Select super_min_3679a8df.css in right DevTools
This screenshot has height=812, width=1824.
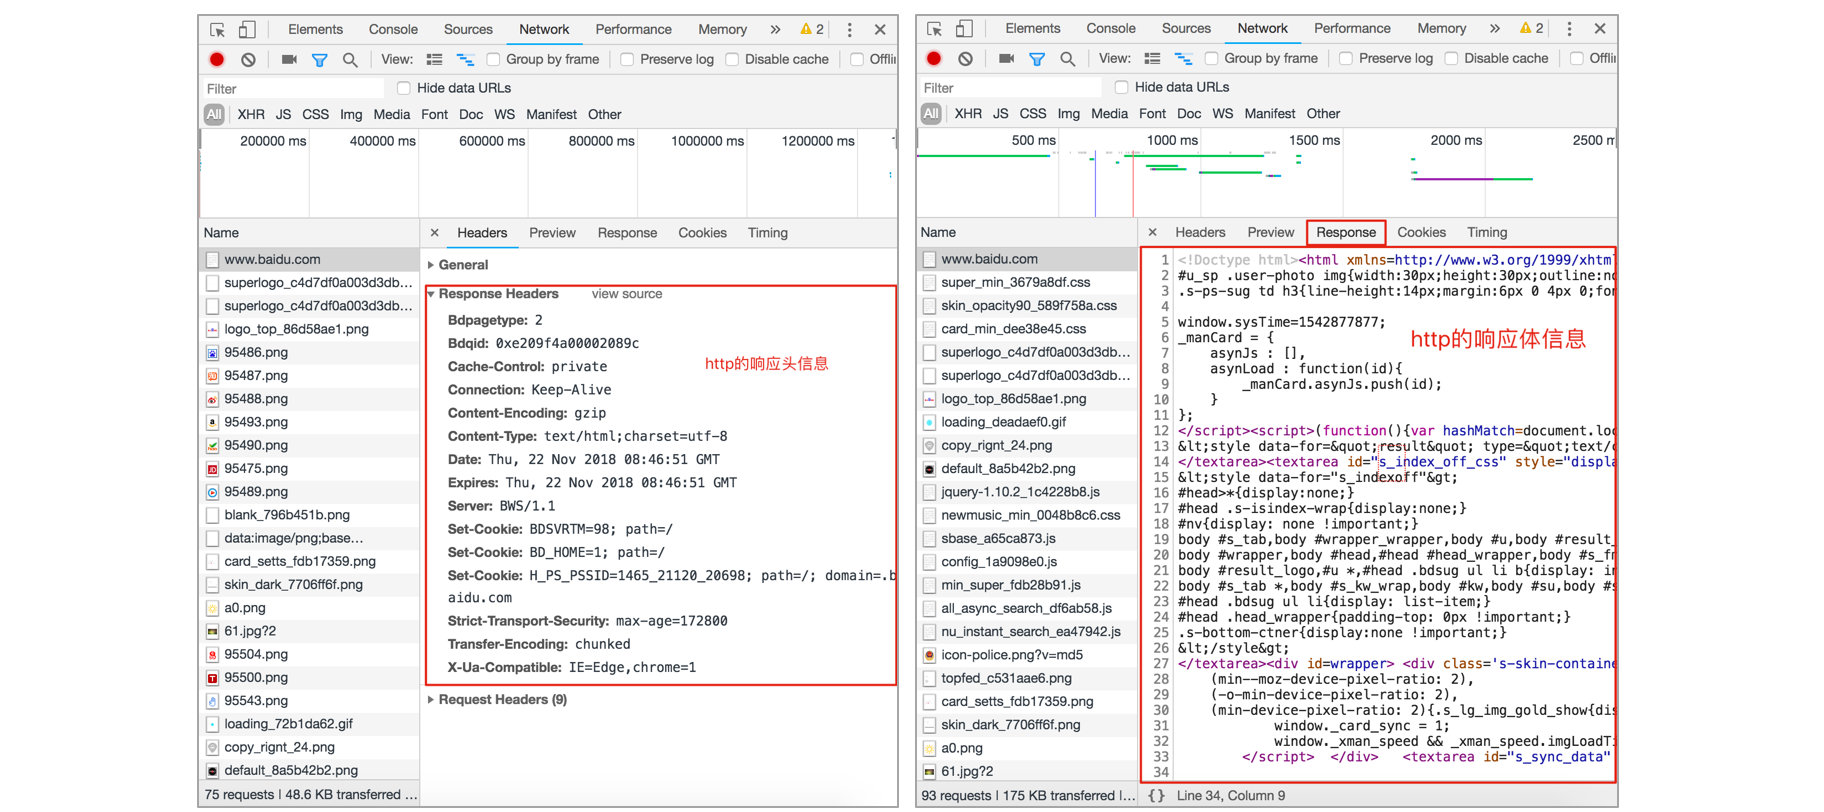[x=1027, y=283]
